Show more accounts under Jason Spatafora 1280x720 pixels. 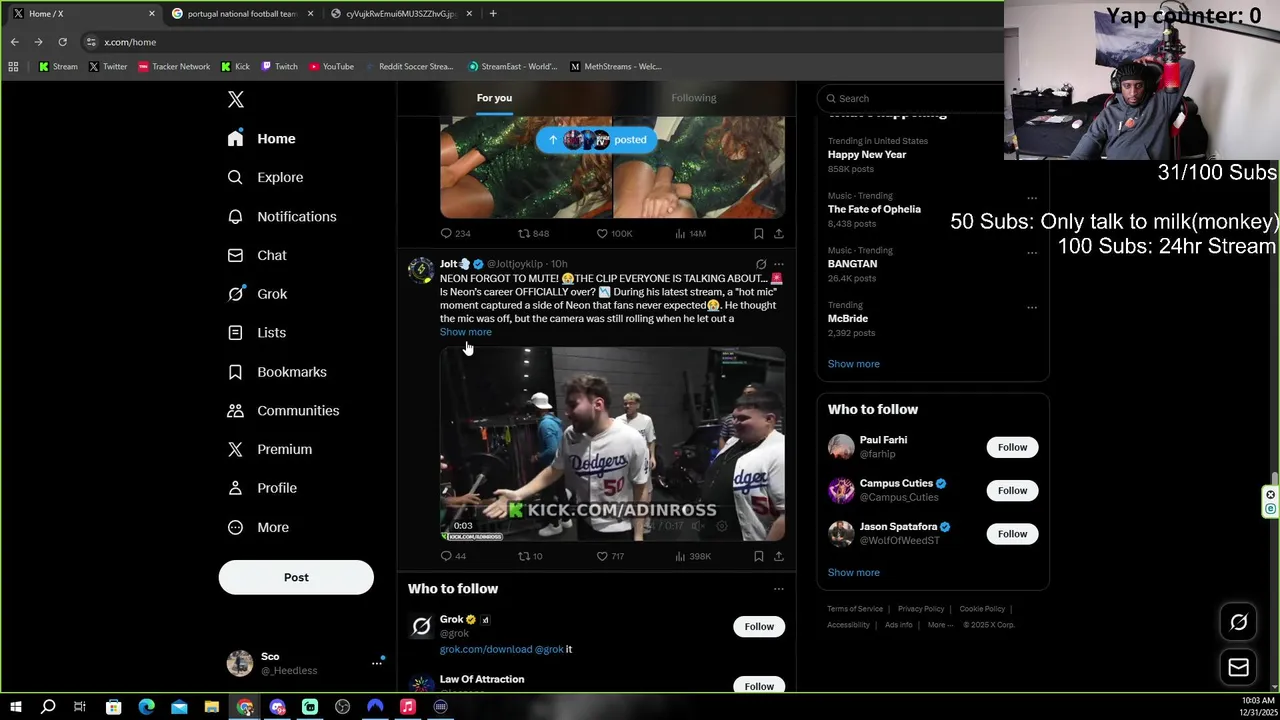853,573
